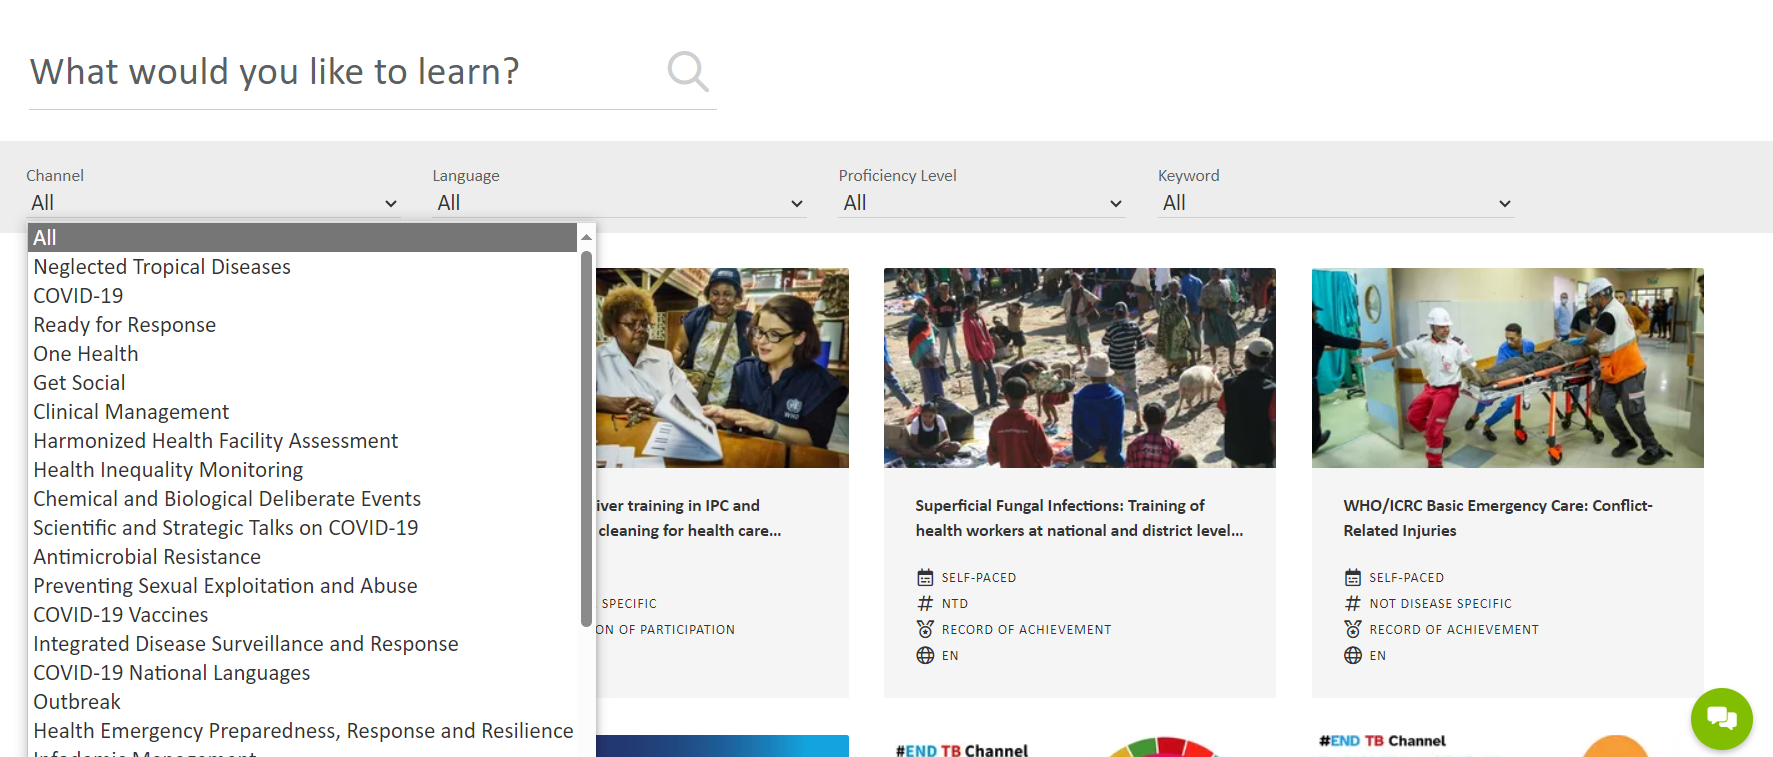Select Clinical Management channel
This screenshot has width=1773, height=757.
pos(303,412)
